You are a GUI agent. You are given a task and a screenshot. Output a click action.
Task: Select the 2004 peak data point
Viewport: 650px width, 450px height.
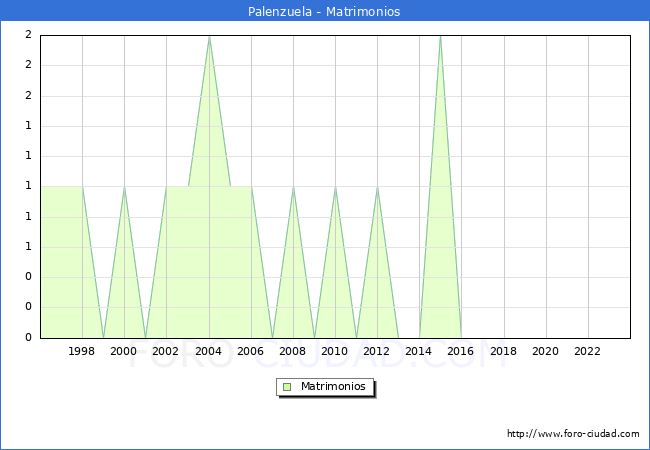click(x=209, y=36)
